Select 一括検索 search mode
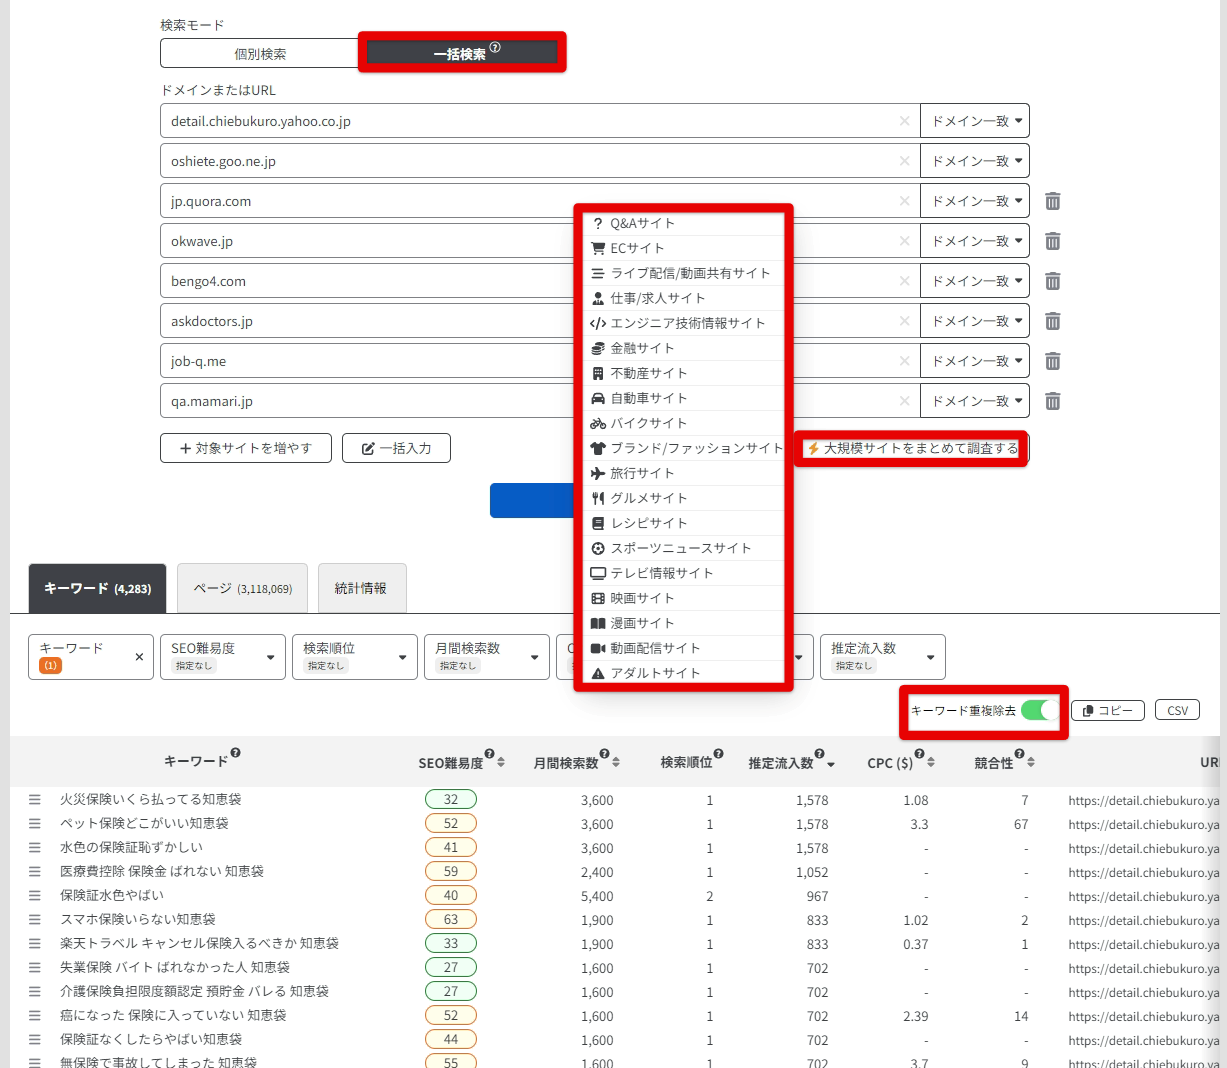1227x1068 pixels. pos(461,54)
